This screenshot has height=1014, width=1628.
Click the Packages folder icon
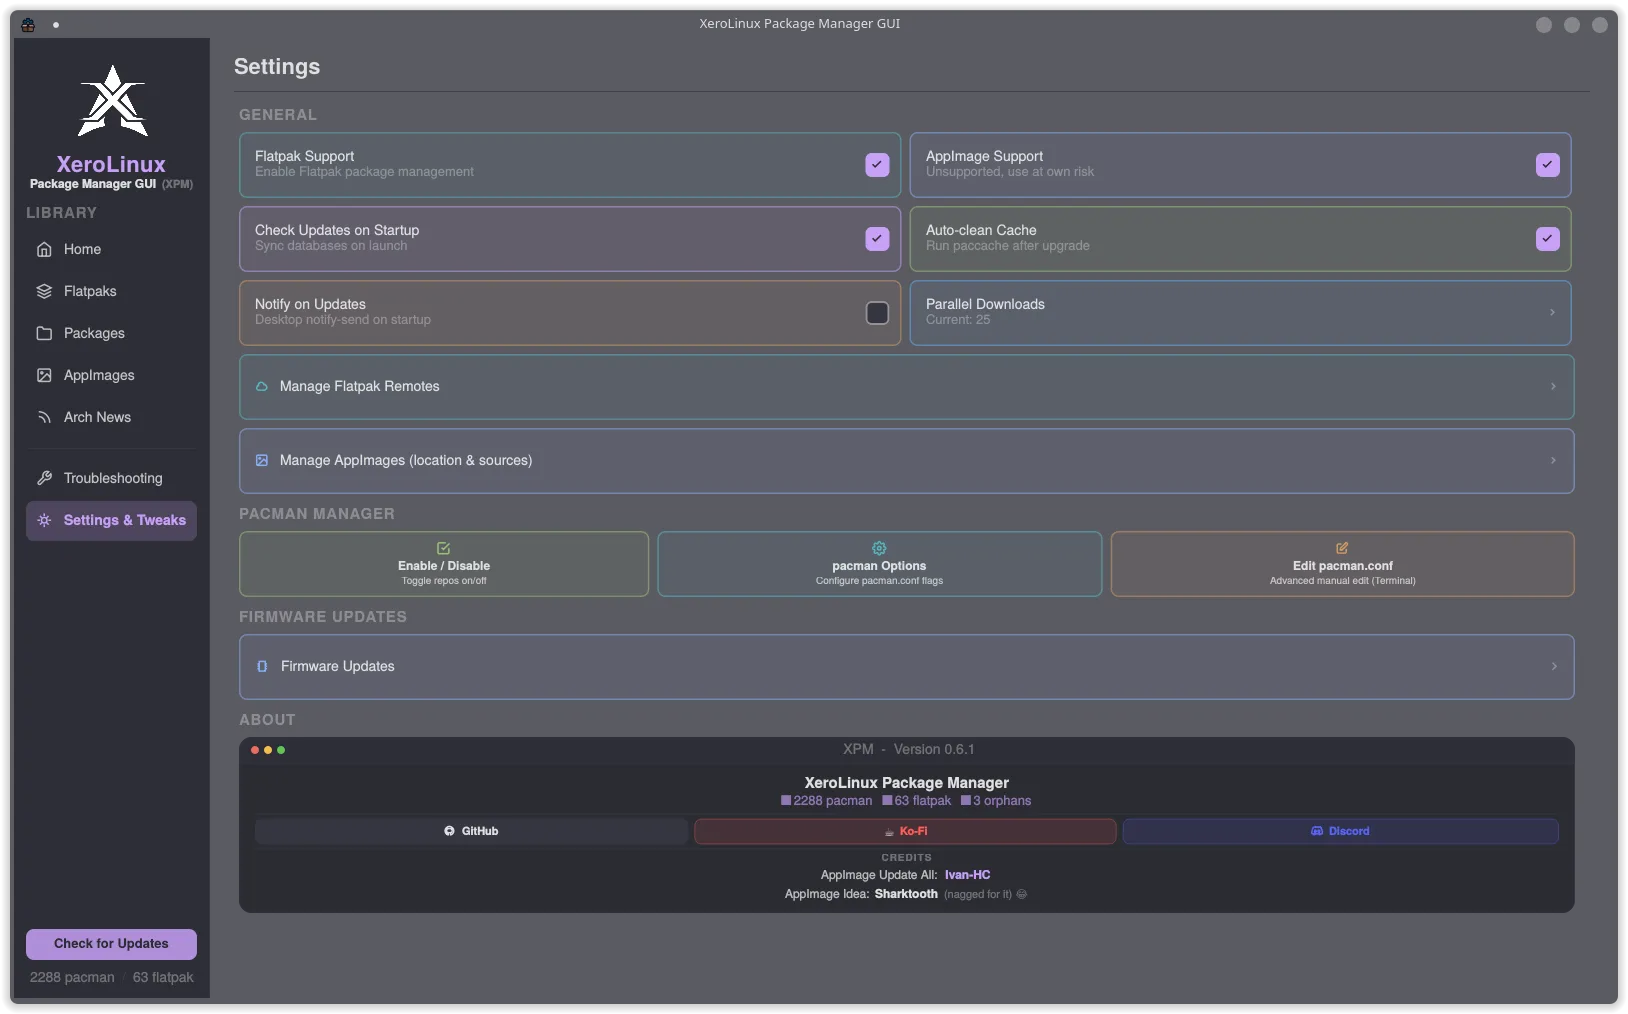pyautogui.click(x=44, y=333)
